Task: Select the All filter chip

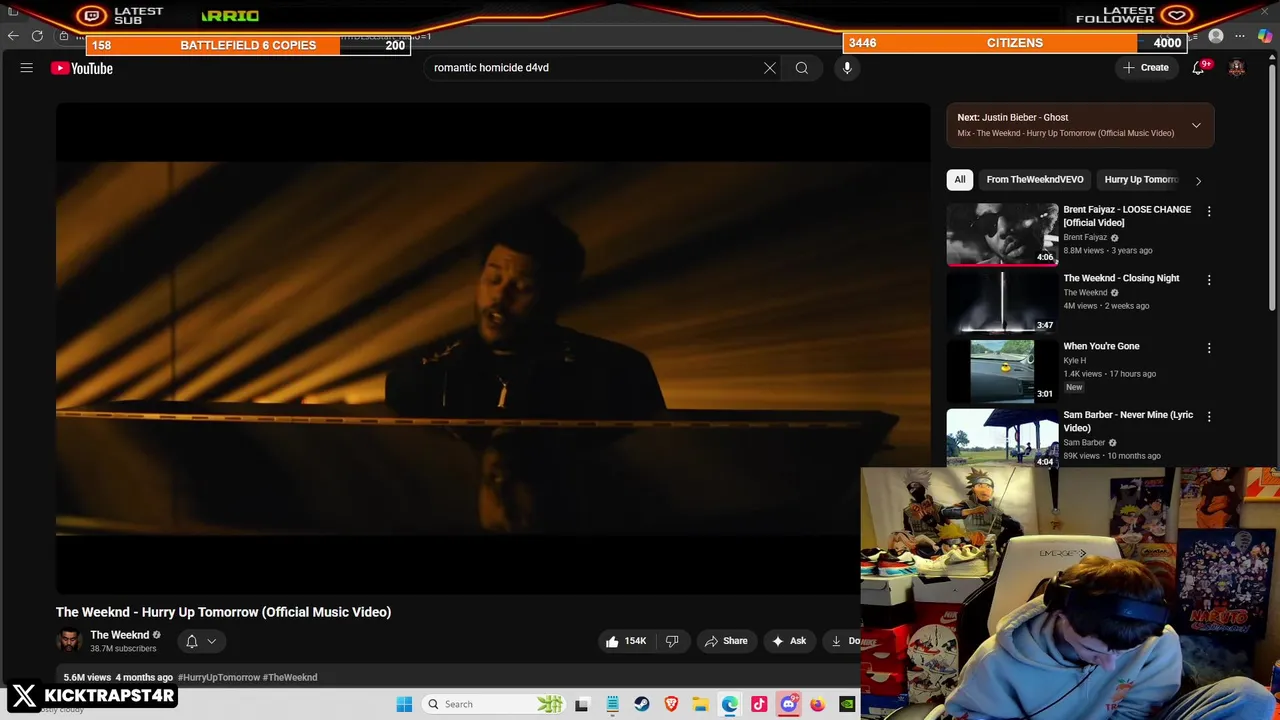Action: tap(960, 180)
